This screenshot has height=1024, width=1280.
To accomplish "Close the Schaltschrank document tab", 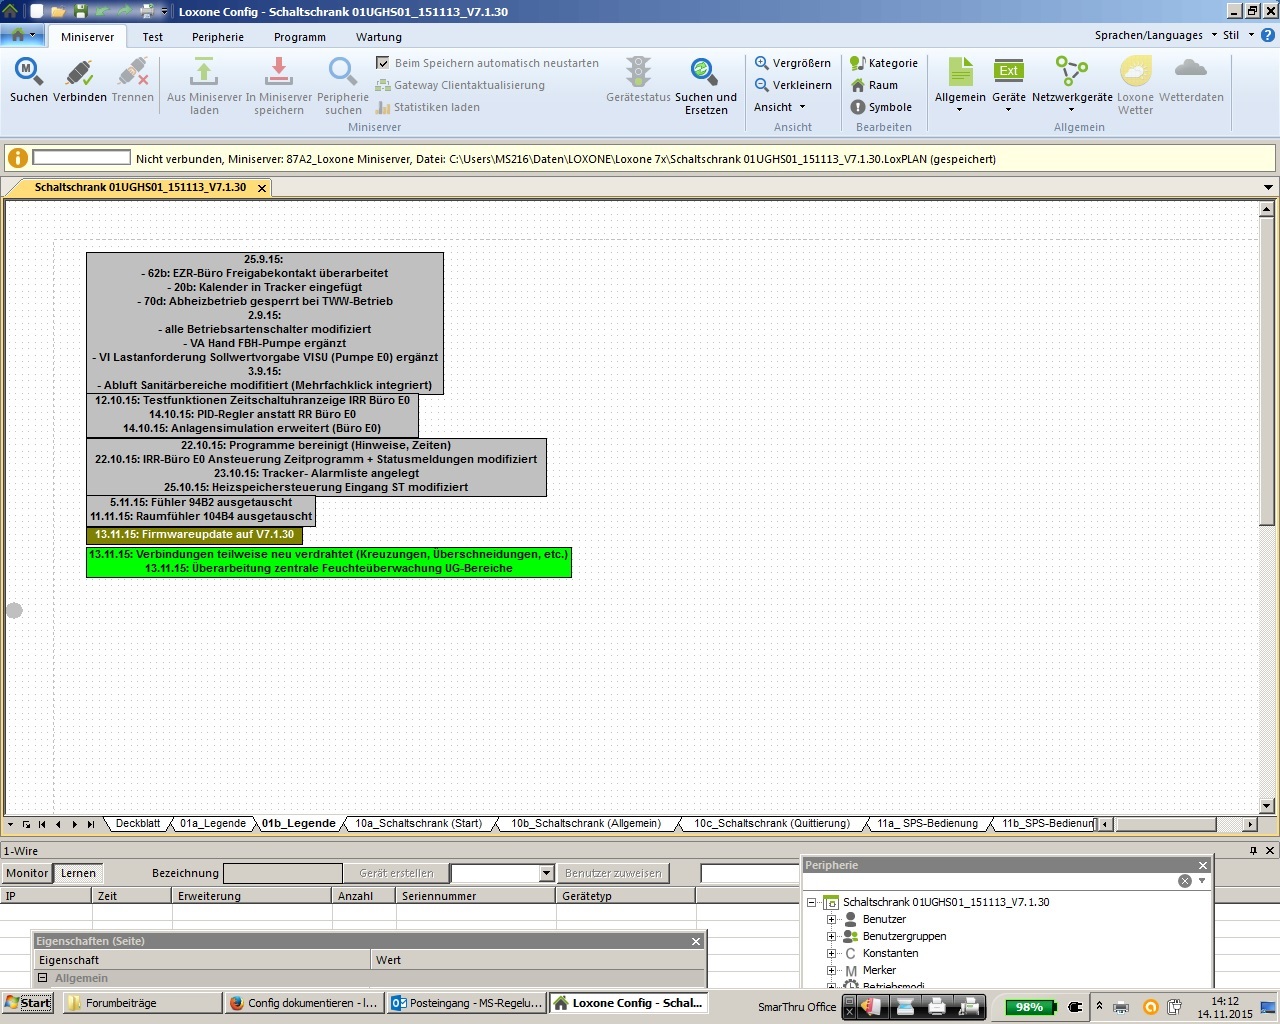I will [262, 188].
